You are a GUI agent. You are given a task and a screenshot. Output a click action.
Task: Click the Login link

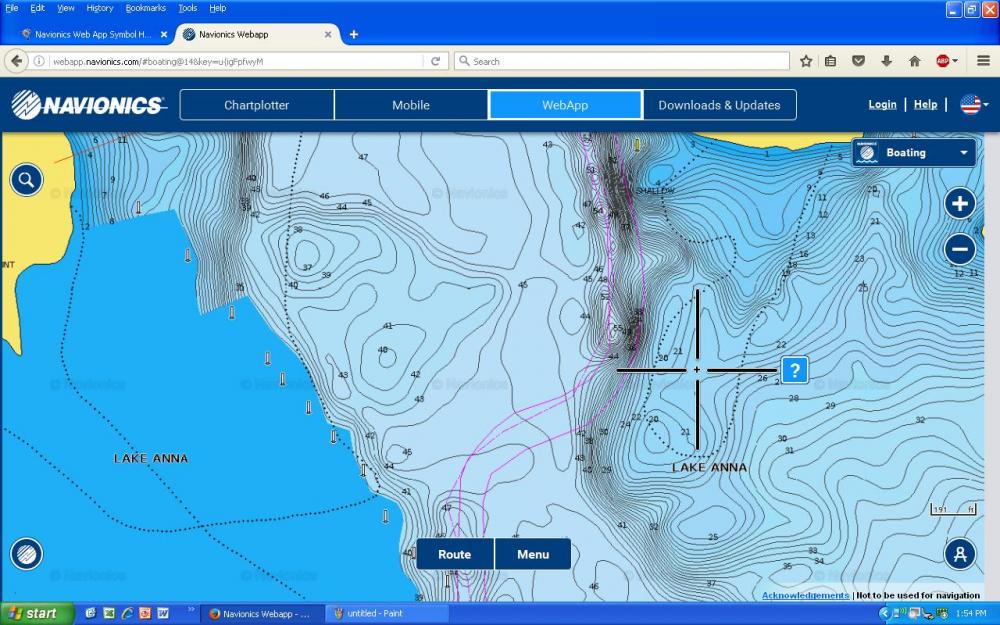point(882,105)
